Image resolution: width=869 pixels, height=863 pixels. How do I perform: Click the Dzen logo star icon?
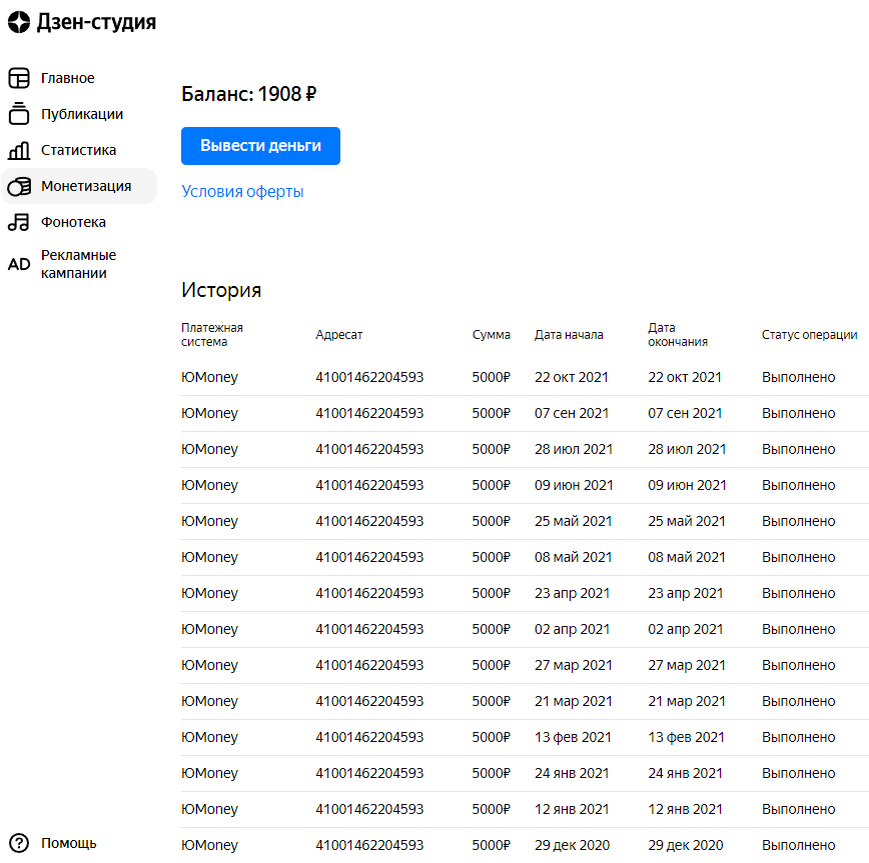coord(19,22)
